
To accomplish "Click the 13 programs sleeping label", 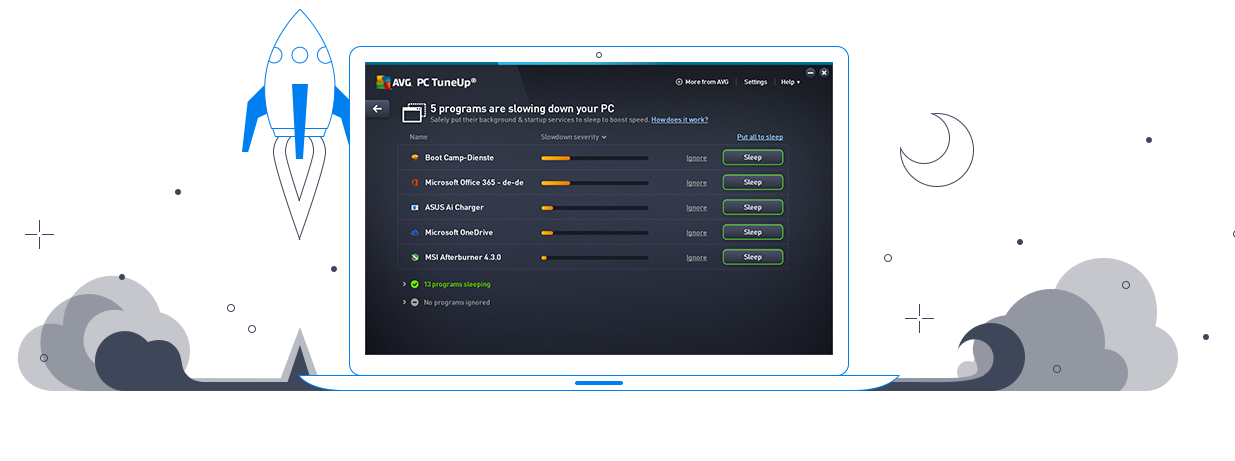I will [x=457, y=284].
